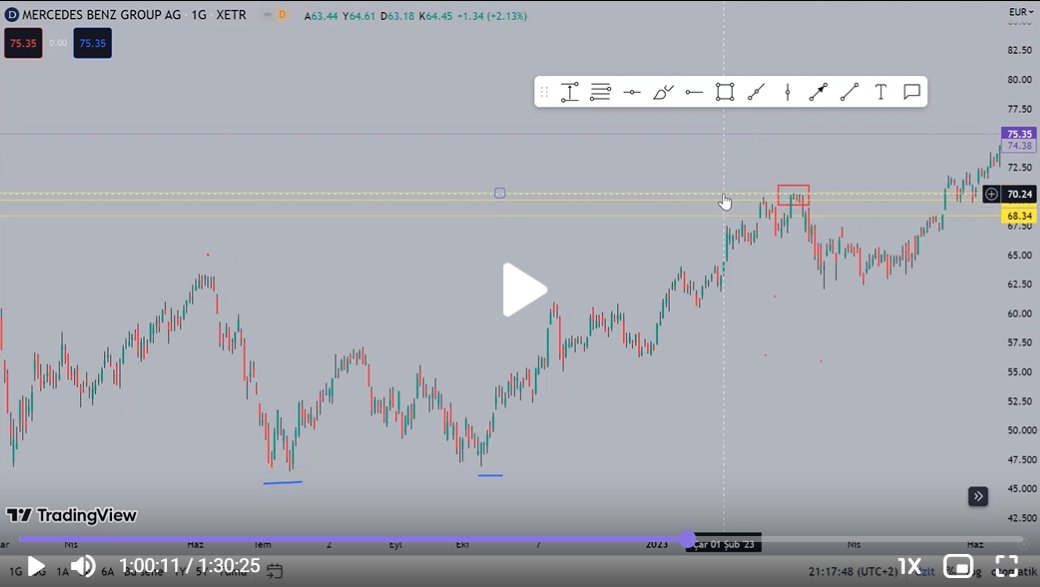The image size is (1040, 587).
Task: Click the orange D indicator in header
Action: [x=282, y=15]
